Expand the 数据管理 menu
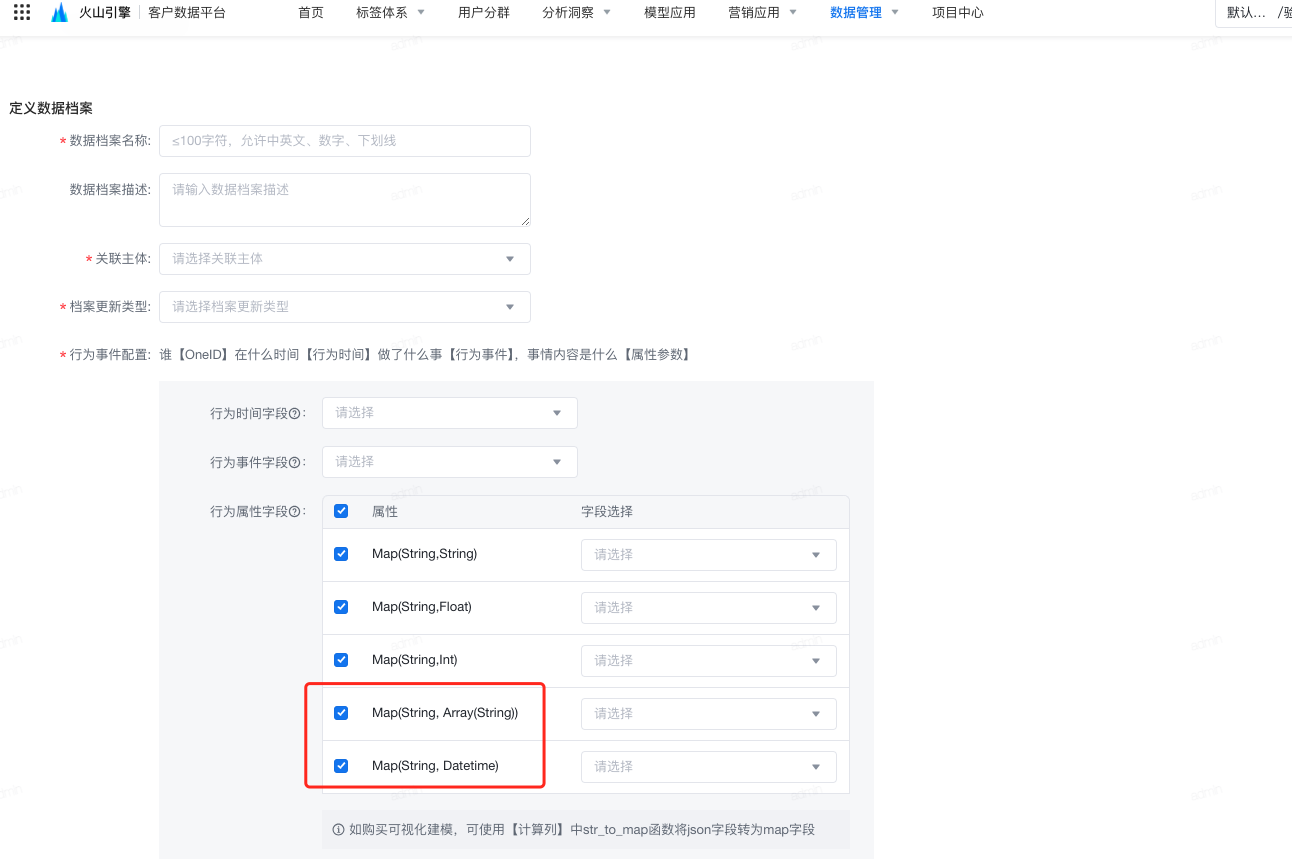Screen dimensions: 1292x859 (x=864, y=13)
